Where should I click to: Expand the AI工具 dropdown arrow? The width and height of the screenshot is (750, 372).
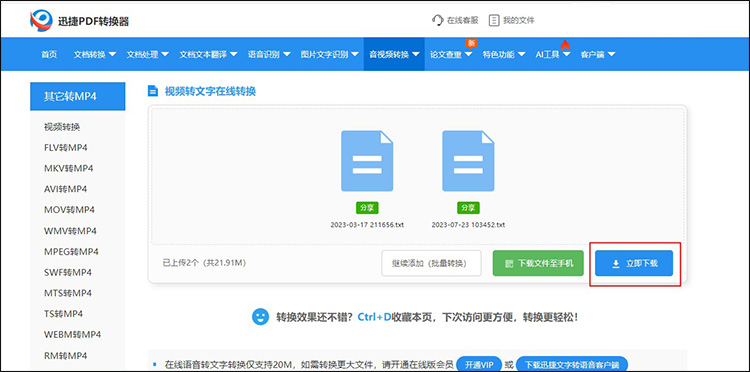point(566,55)
